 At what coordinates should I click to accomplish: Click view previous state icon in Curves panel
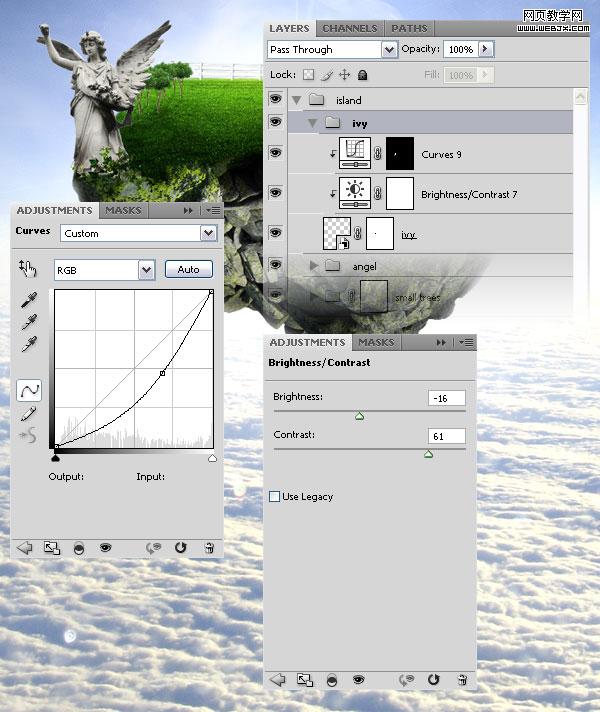pos(153,548)
